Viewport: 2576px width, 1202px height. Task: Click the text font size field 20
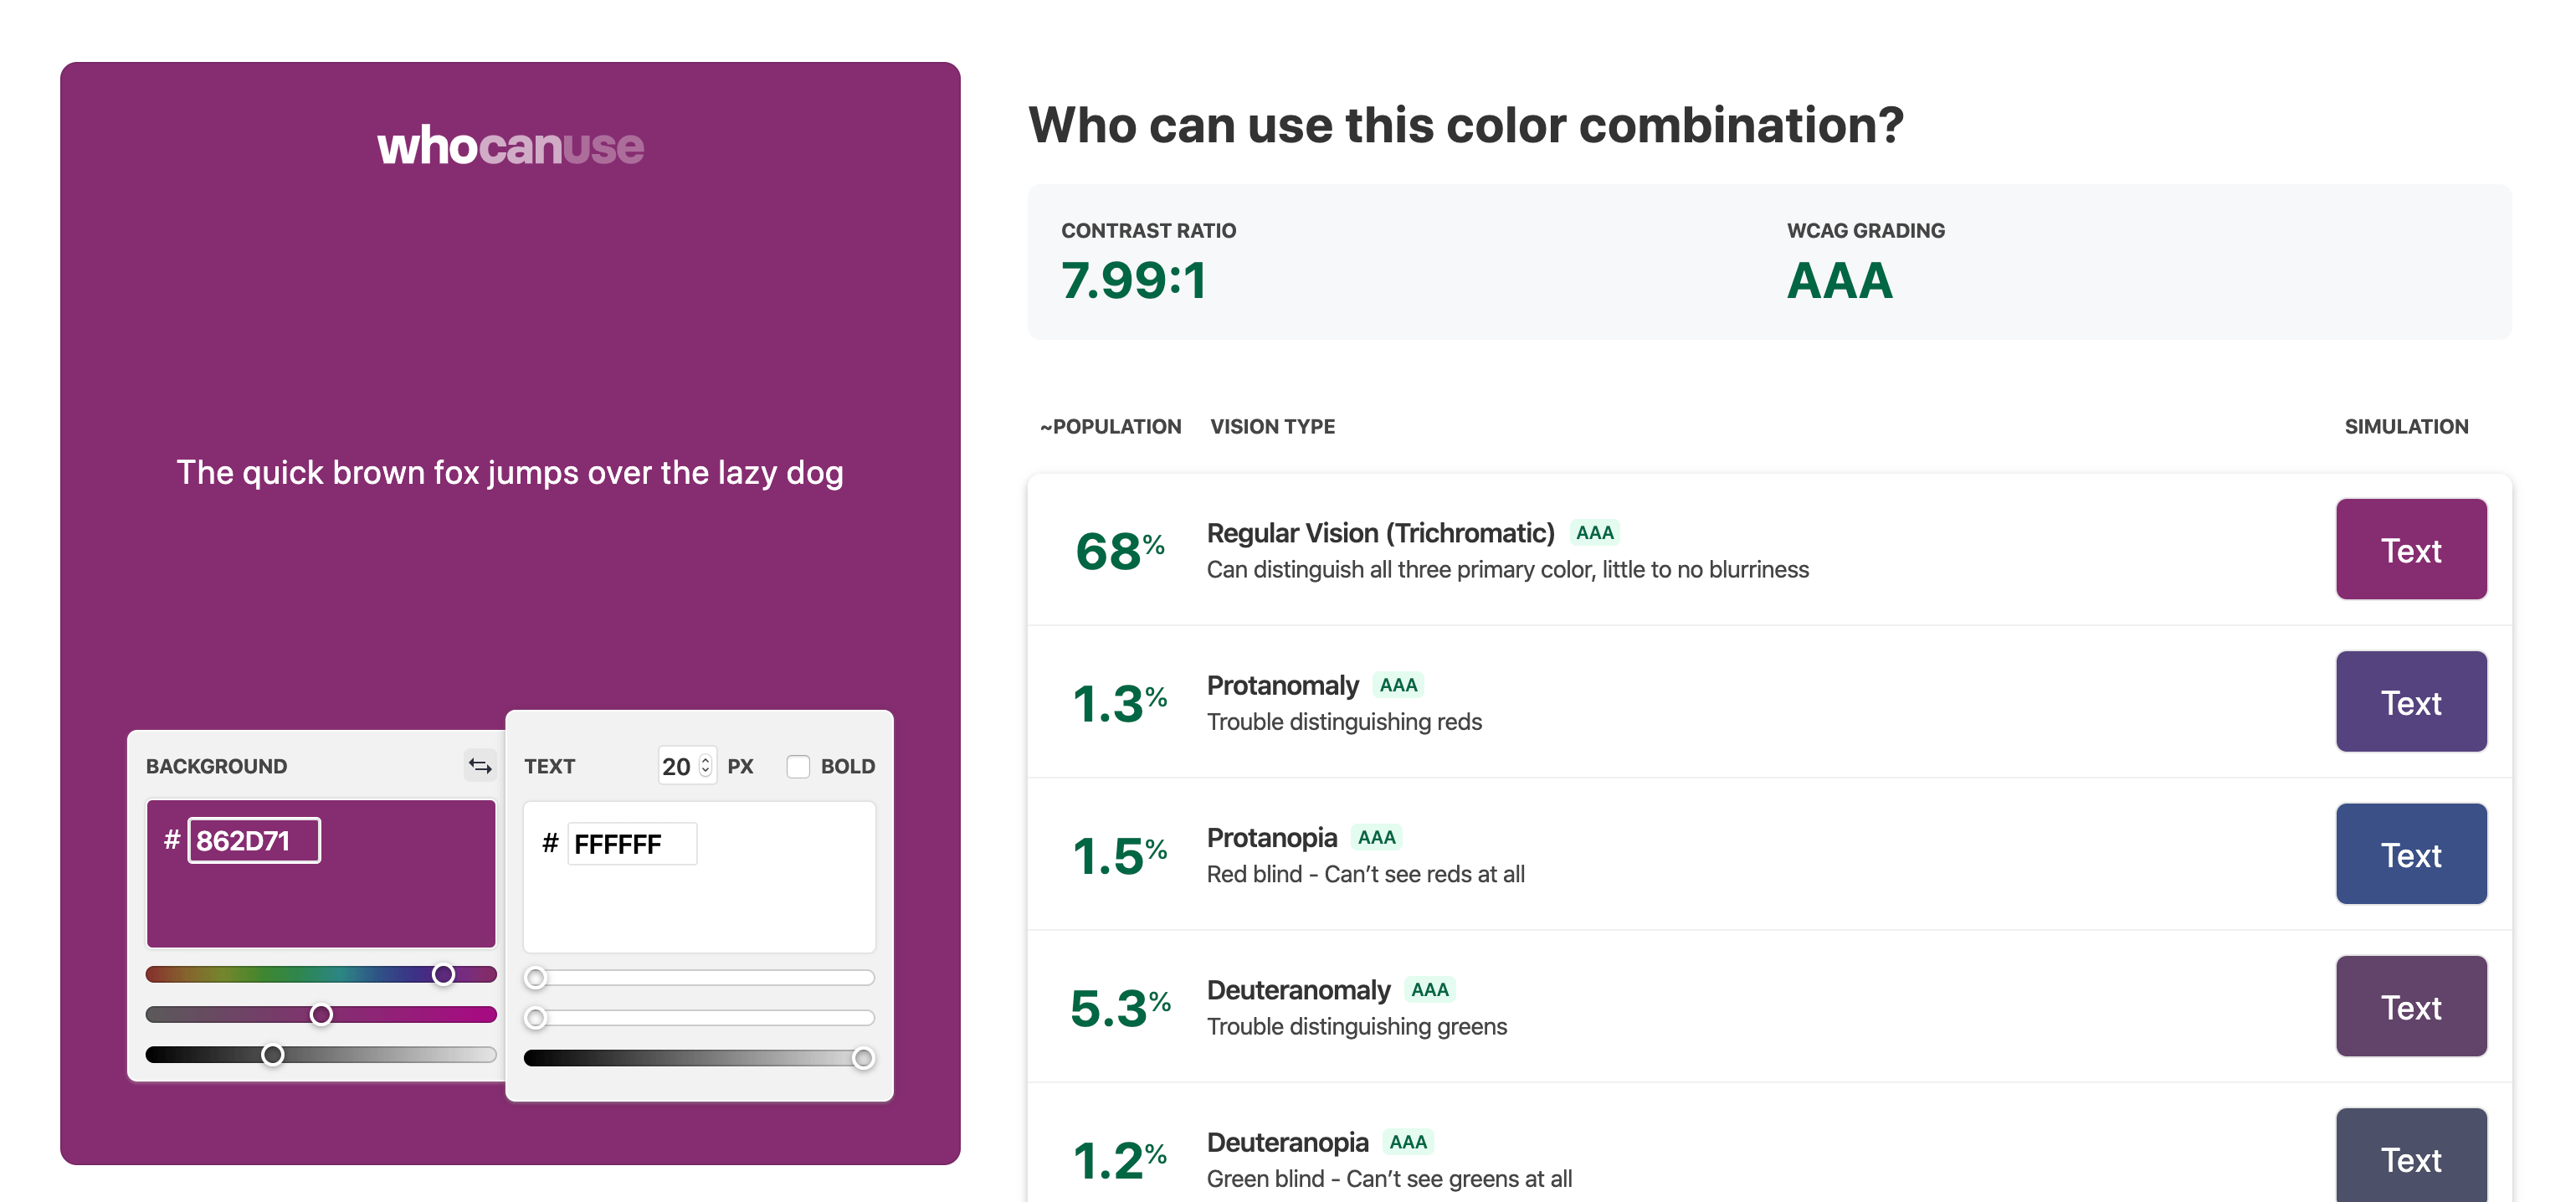[x=677, y=766]
